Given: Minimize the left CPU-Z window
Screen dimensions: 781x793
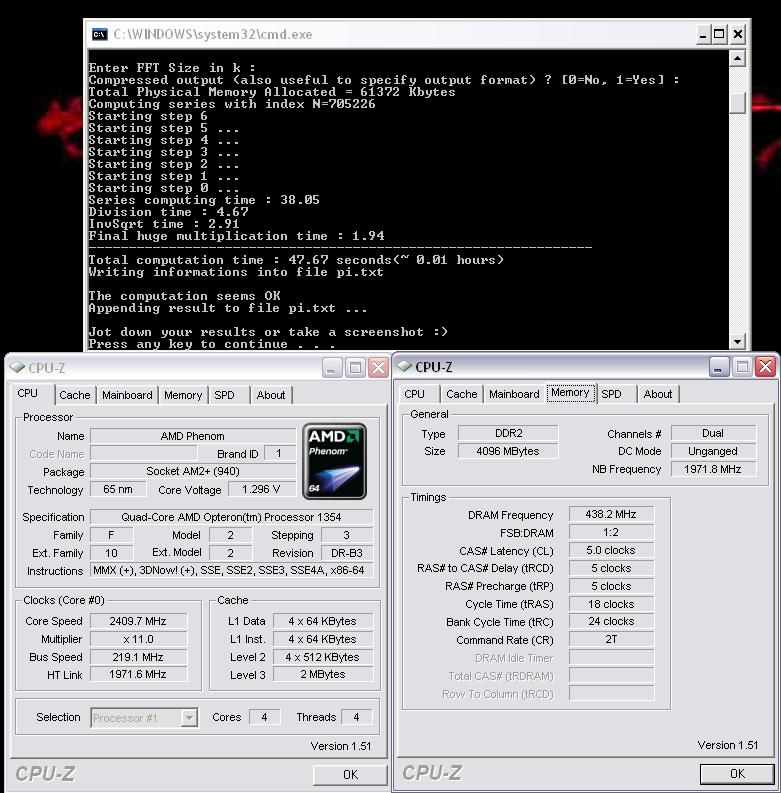Looking at the screenshot, I should (331, 368).
